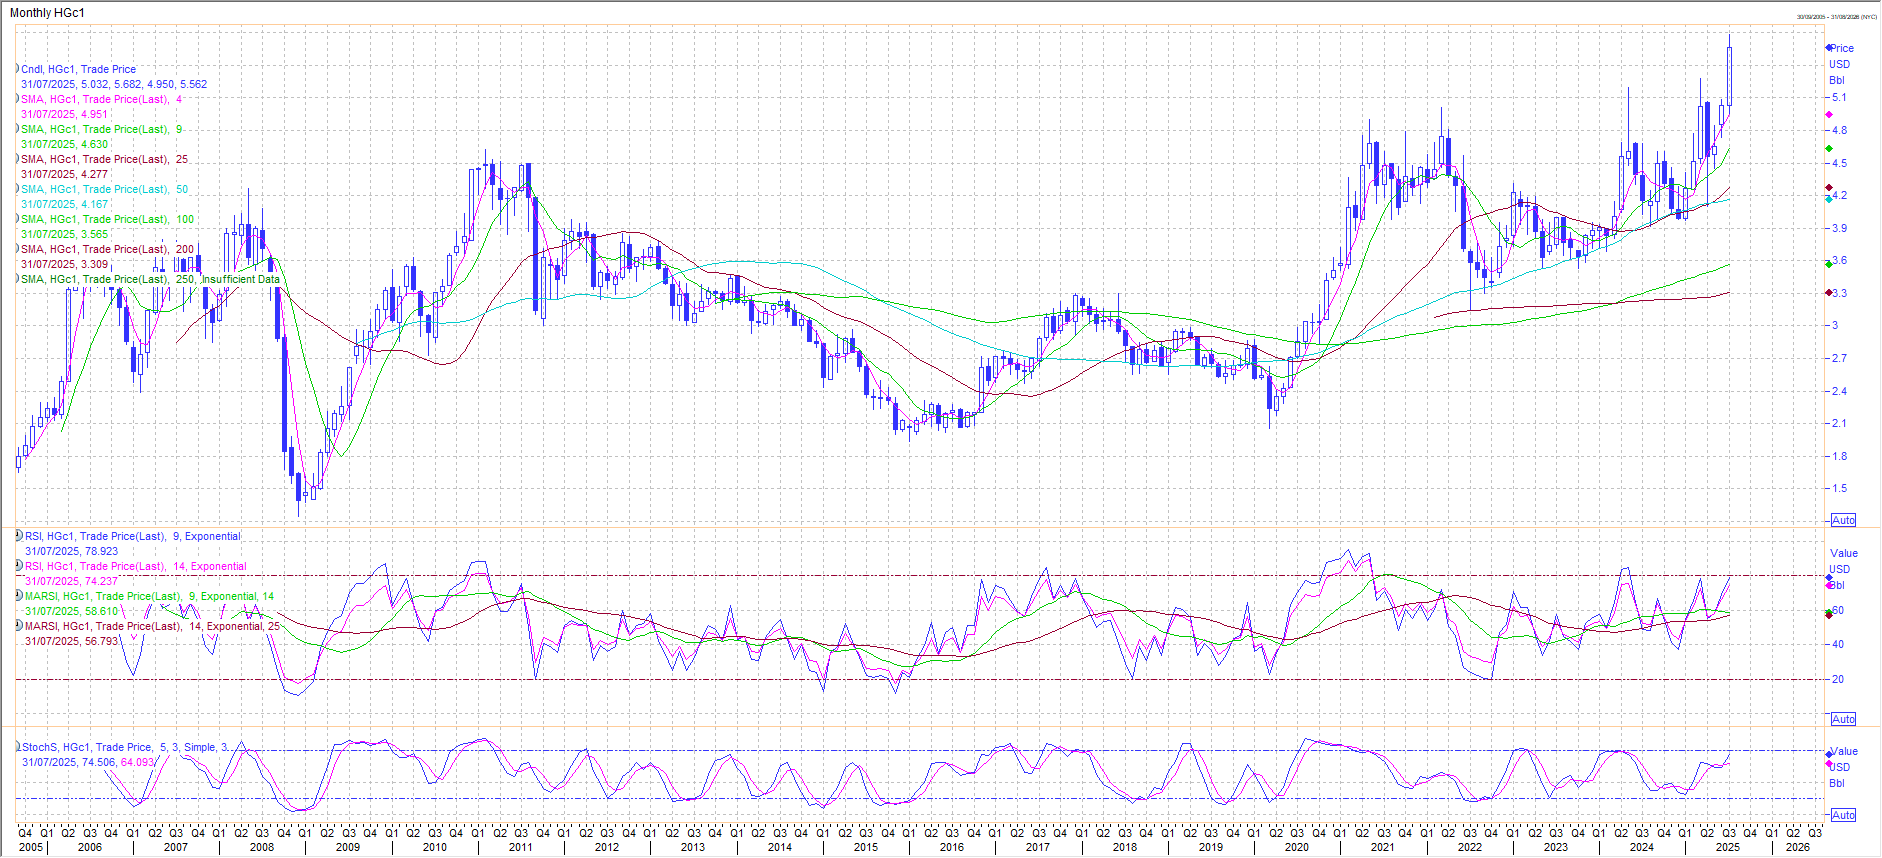Select the 'SMA, HGc1, Trade Price(Last), 4' label

[101, 99]
